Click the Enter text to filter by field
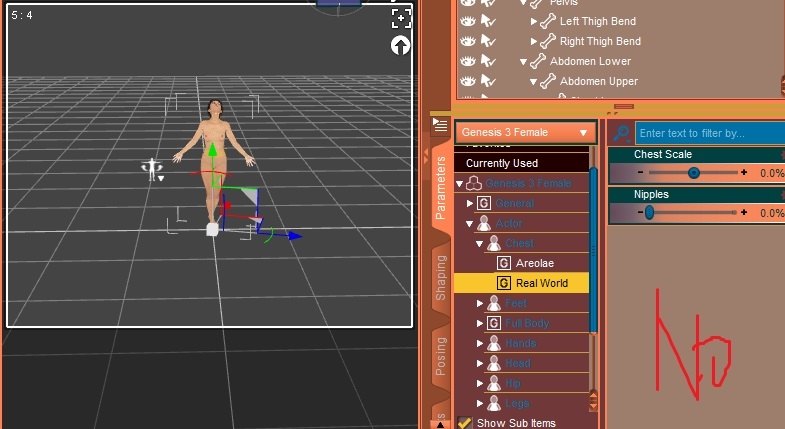The image size is (785, 429). (710, 133)
